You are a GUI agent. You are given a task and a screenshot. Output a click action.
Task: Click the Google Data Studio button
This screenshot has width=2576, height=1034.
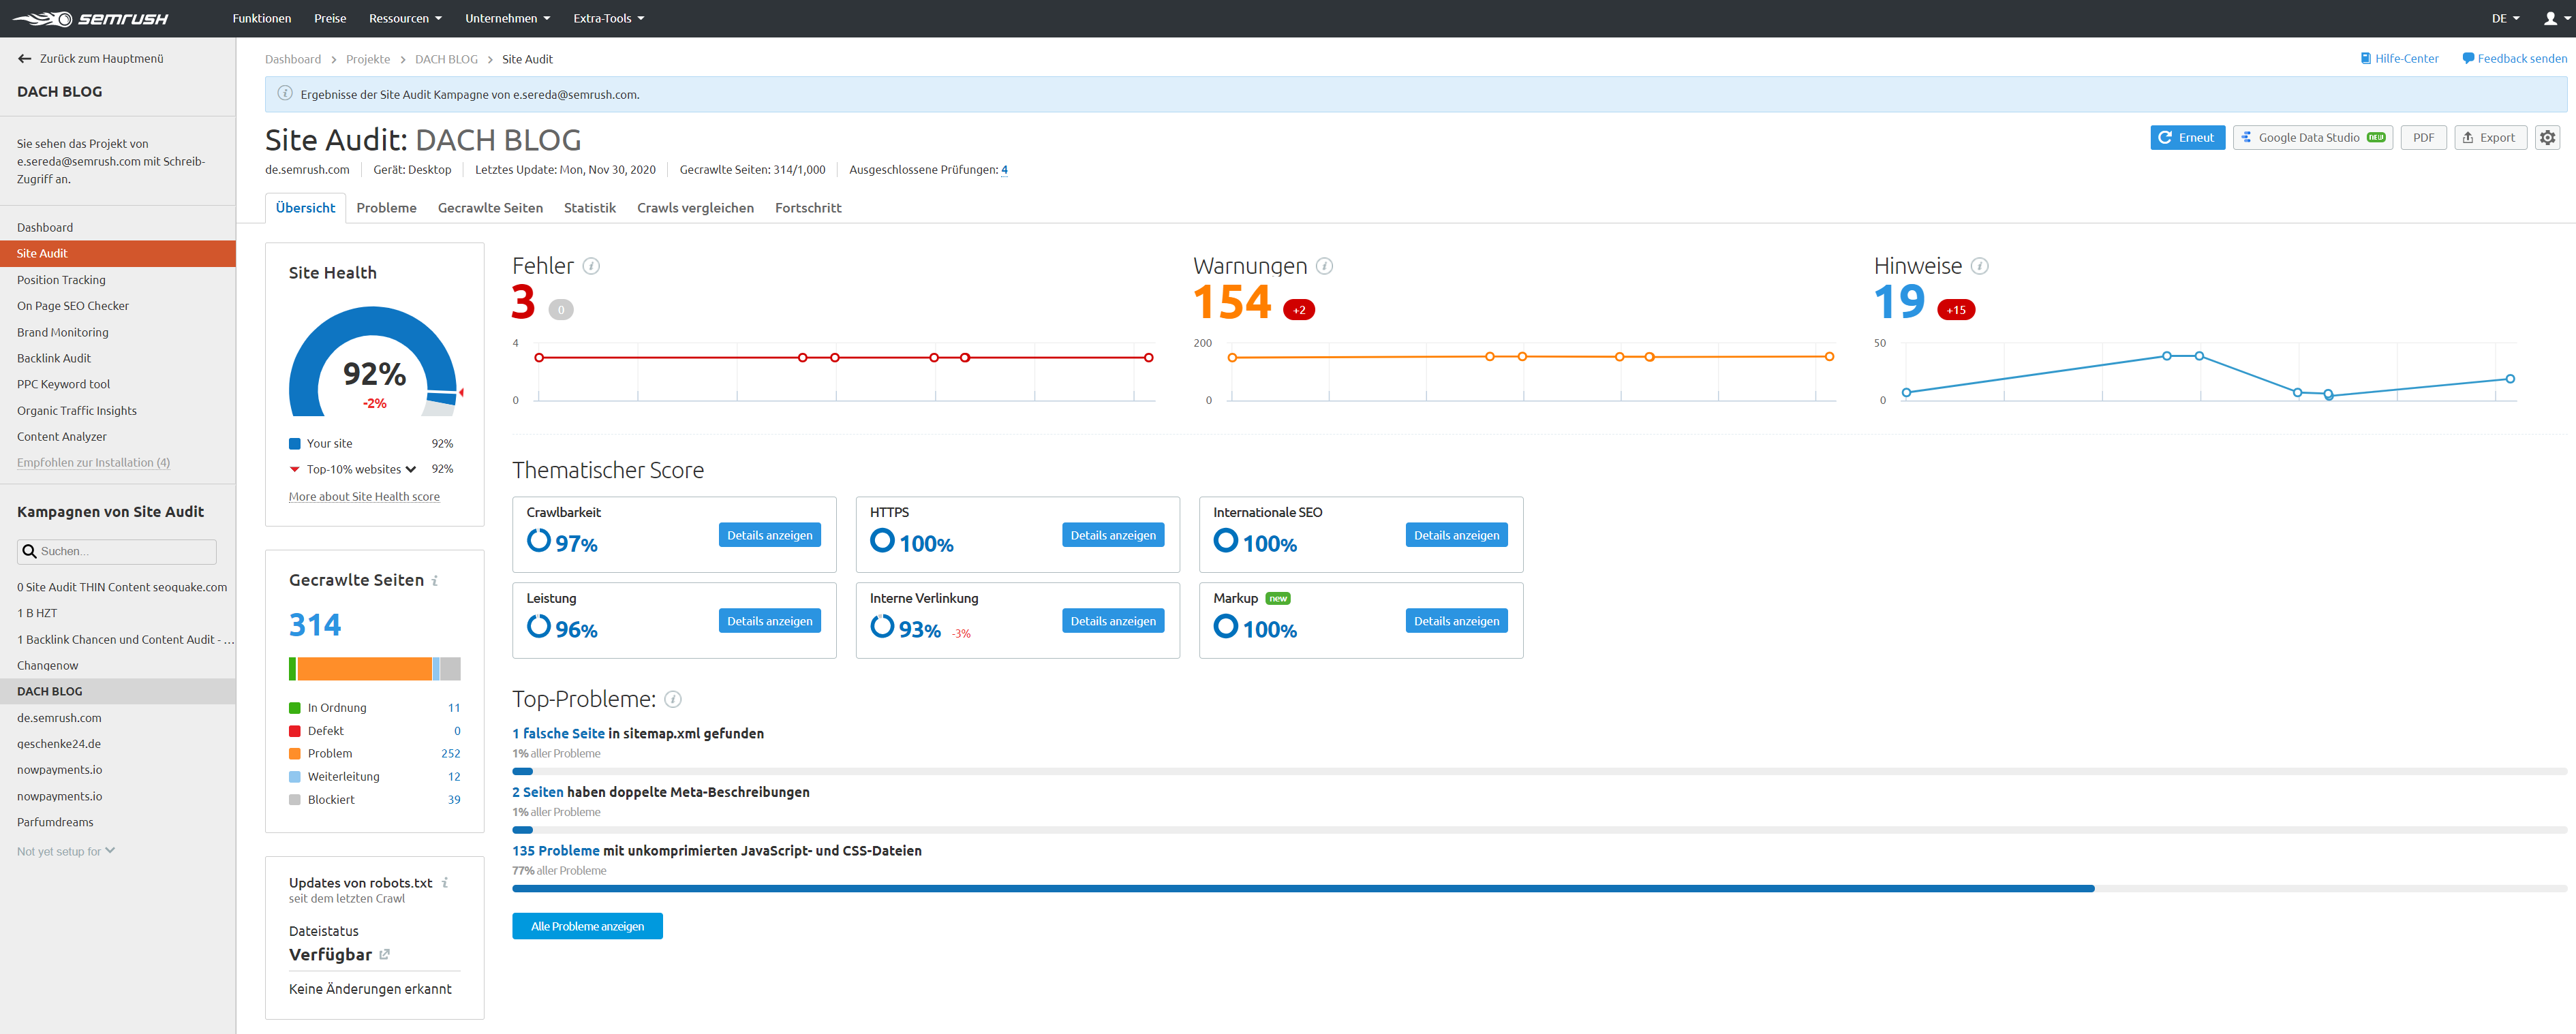tap(2312, 138)
